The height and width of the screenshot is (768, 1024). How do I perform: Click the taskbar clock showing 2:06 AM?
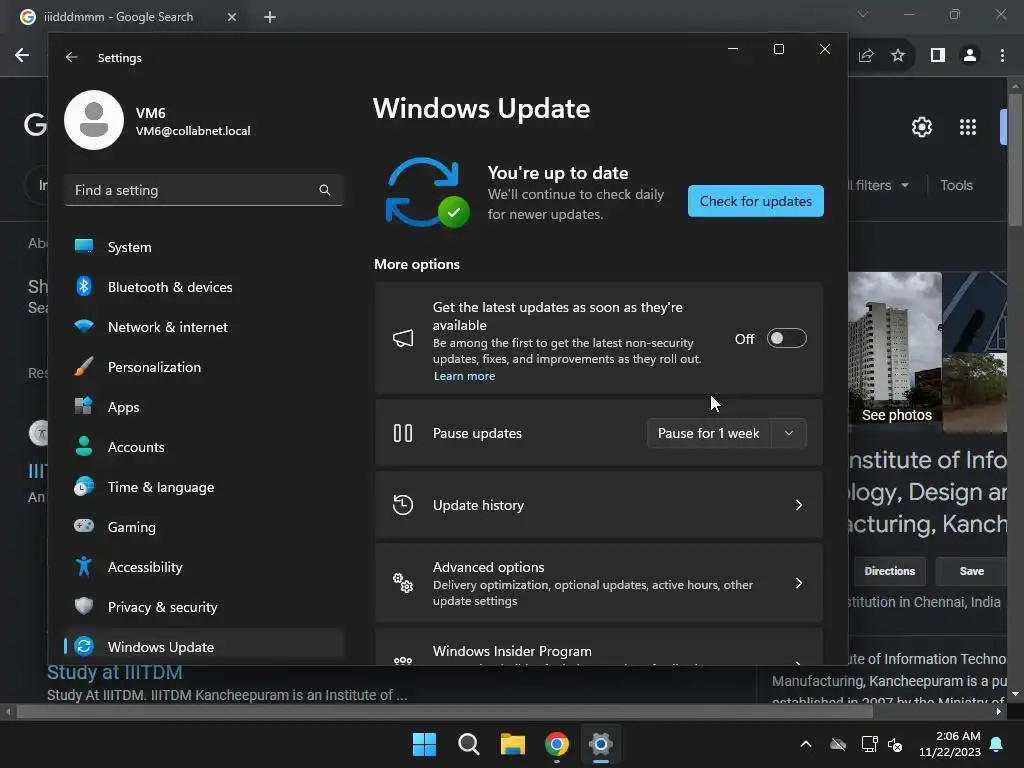tap(950, 744)
